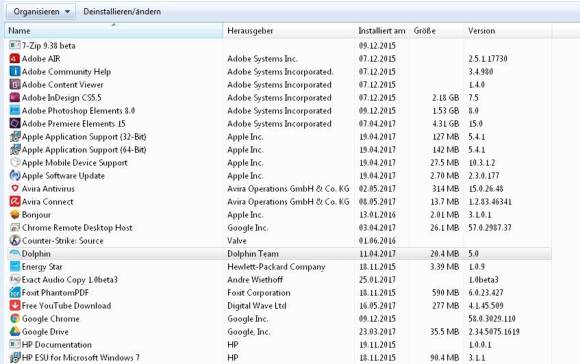Click the Chrome Remote Desktop Host icon
The image size is (580, 364).
pos(15,228)
